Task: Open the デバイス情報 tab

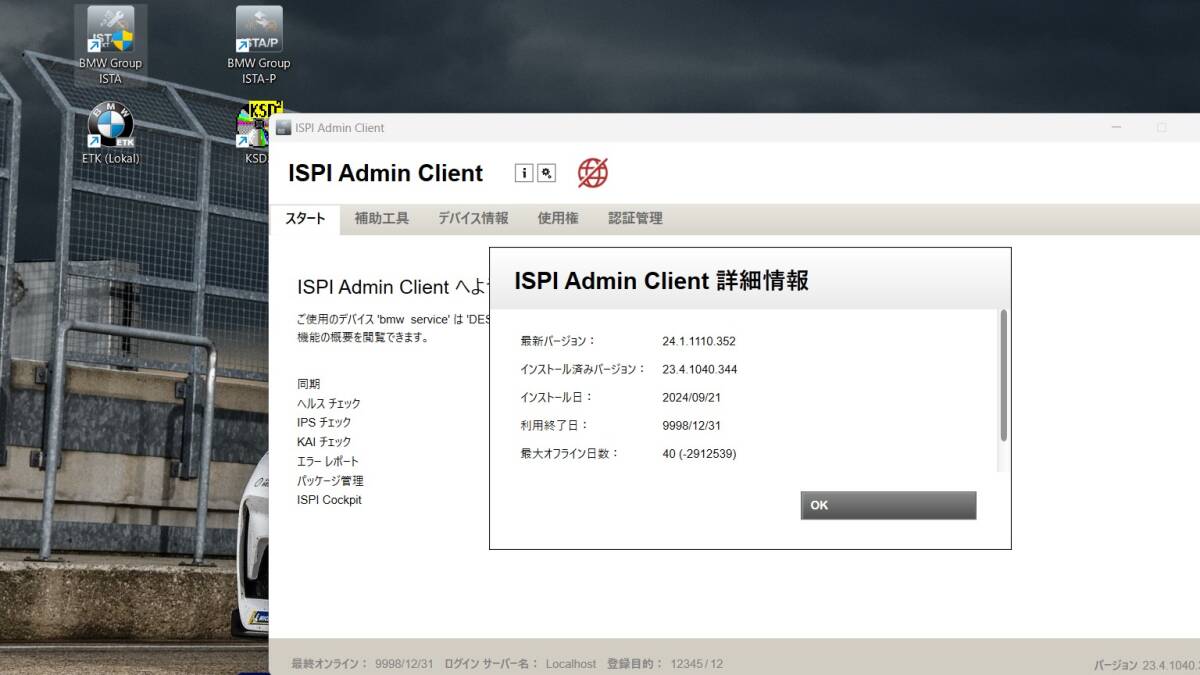Action: 473,218
